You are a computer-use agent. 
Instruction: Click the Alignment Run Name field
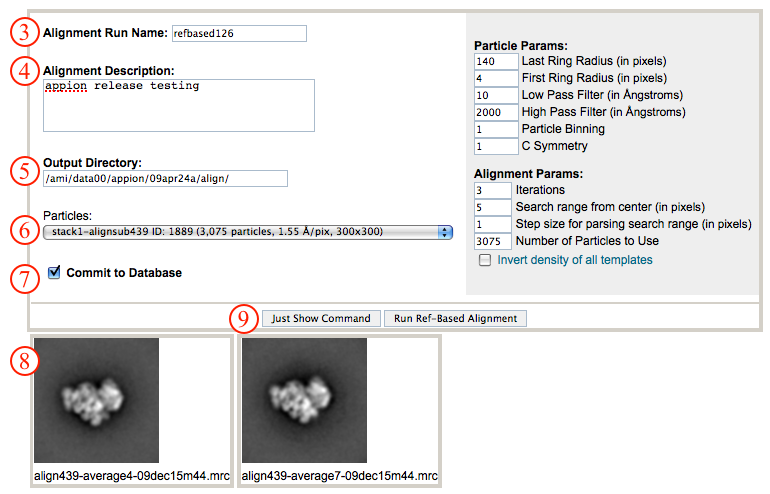tap(239, 33)
